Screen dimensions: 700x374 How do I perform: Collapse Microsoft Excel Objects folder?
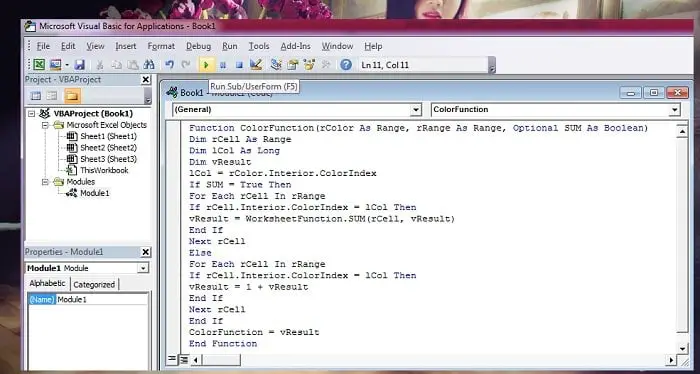tap(45, 125)
